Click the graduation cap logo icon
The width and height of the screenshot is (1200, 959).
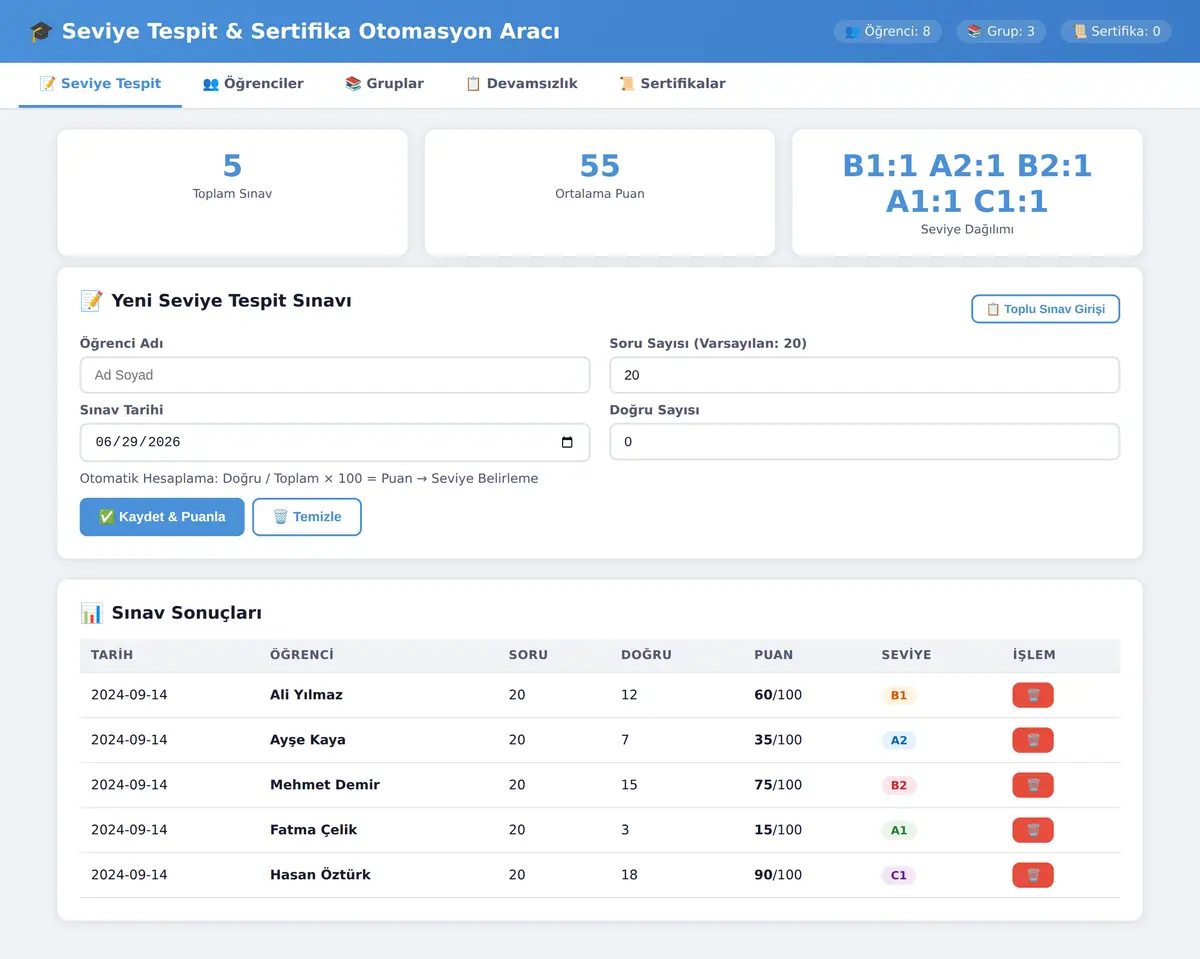[x=41, y=31]
